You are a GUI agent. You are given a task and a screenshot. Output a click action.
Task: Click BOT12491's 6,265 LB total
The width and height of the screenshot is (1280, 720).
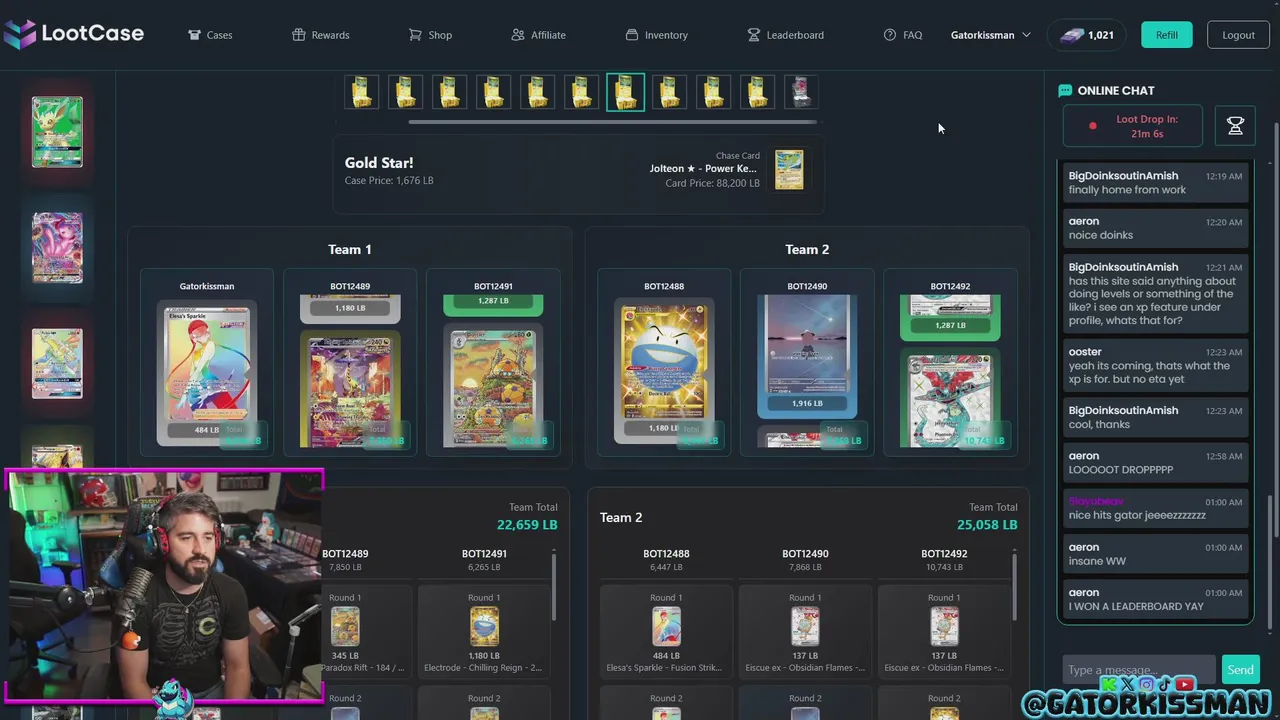[484, 567]
